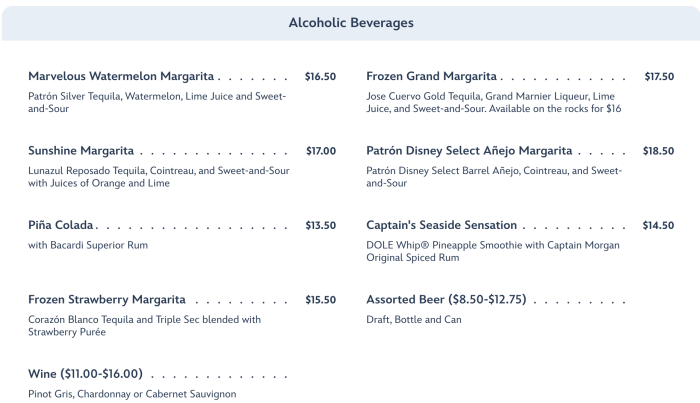Click the Alcoholic Beverages section header

pos(350,22)
